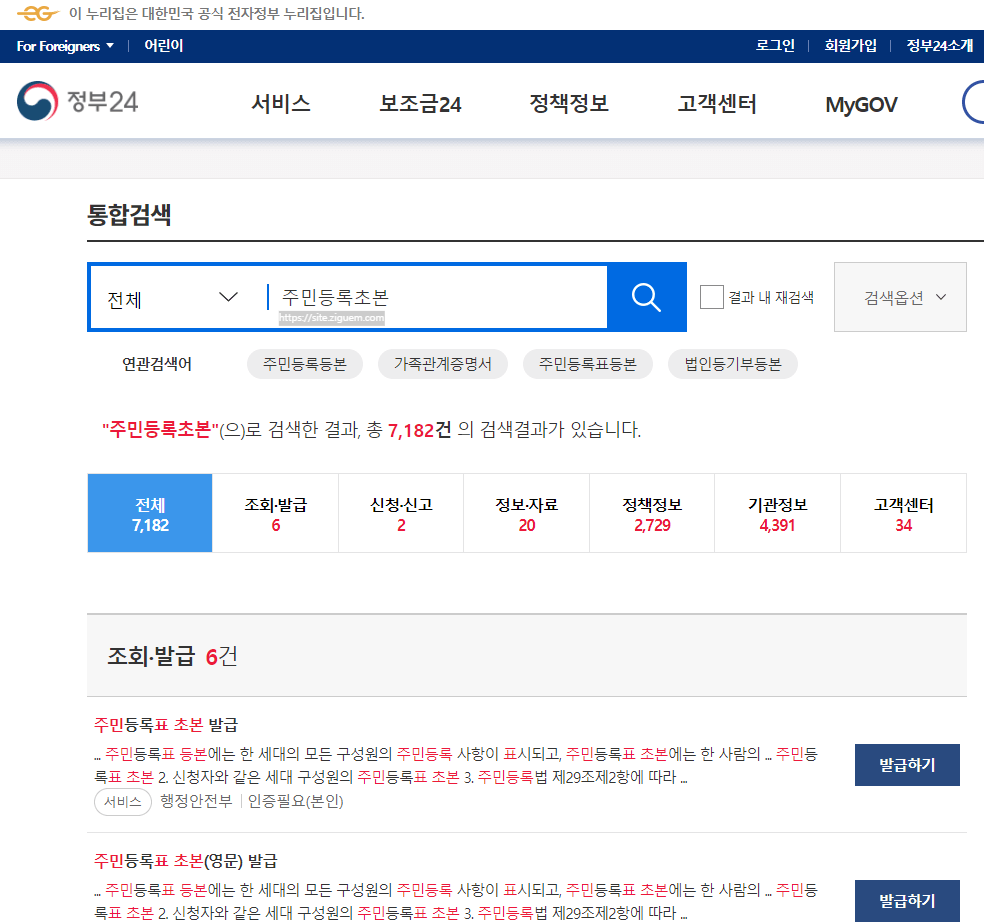Viewport: 984px width, 922px height.
Task: Open the 전체 category dropdown in the search bar
Action: (172, 296)
